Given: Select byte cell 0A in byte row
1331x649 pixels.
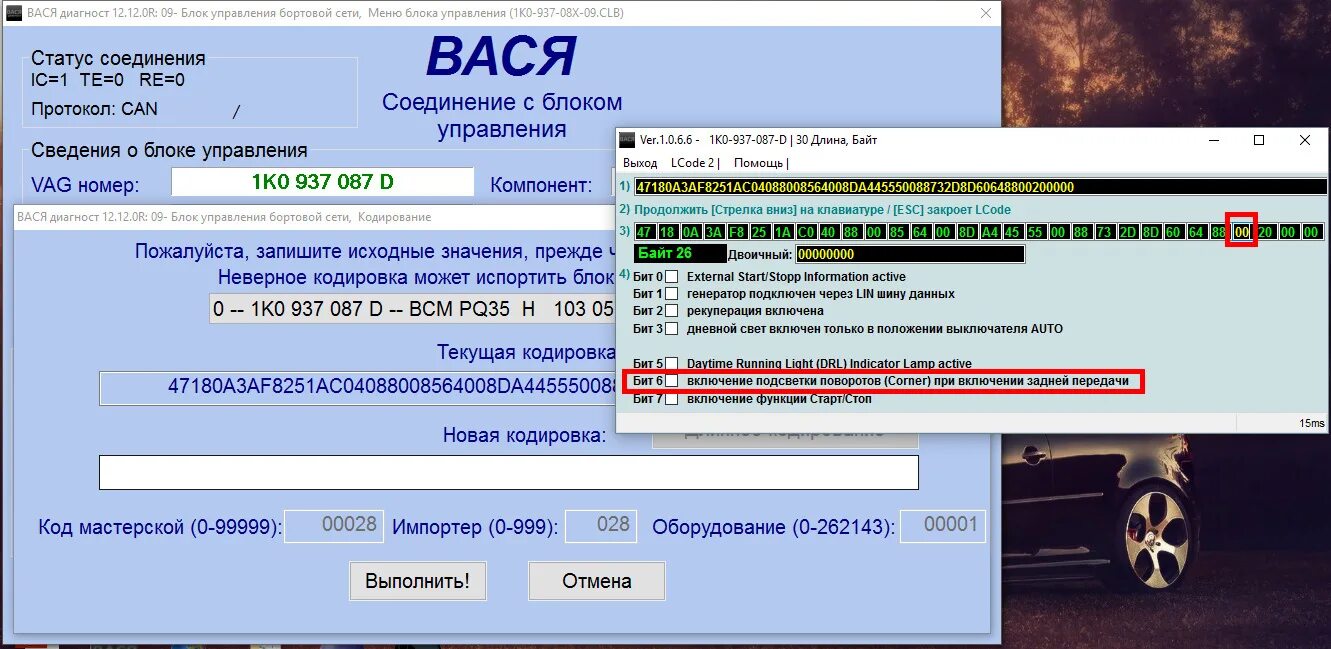Looking at the screenshot, I should pos(691,232).
